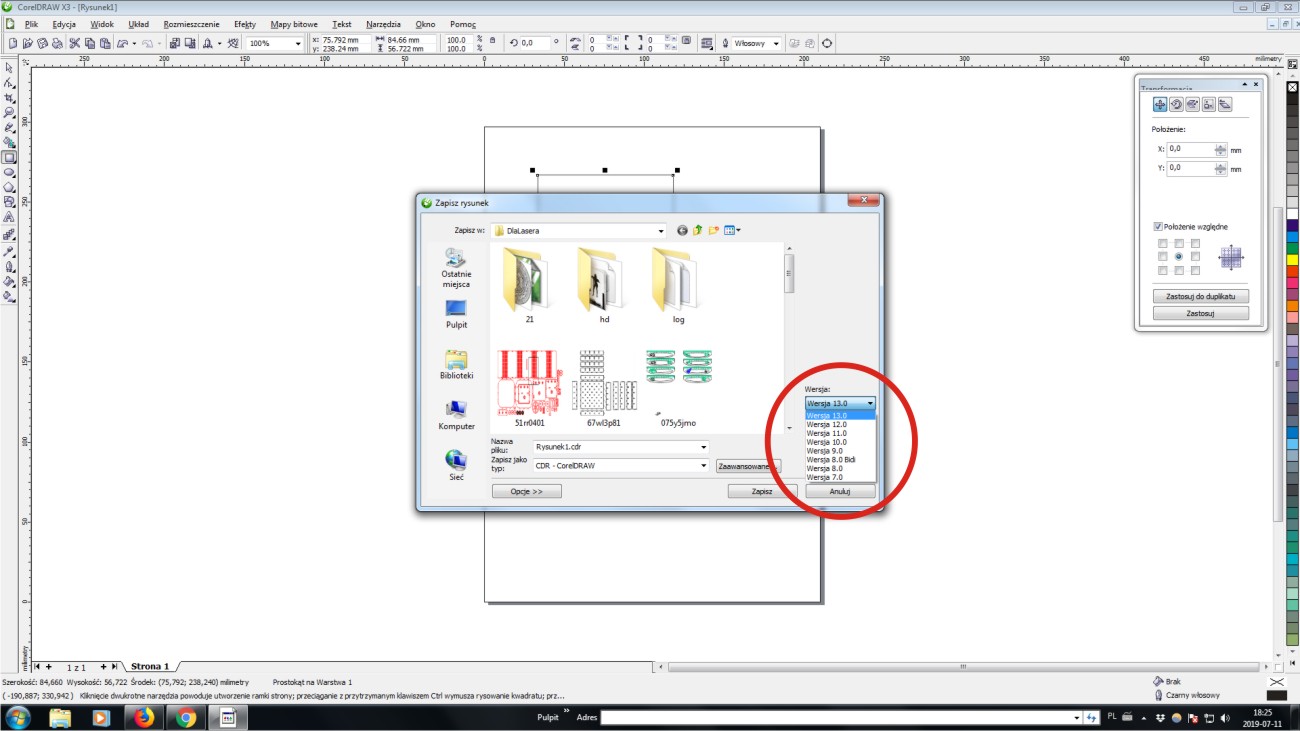Select the Fill bucket tool
Image resolution: width=1300 pixels, height=731 pixels.
click(9, 281)
